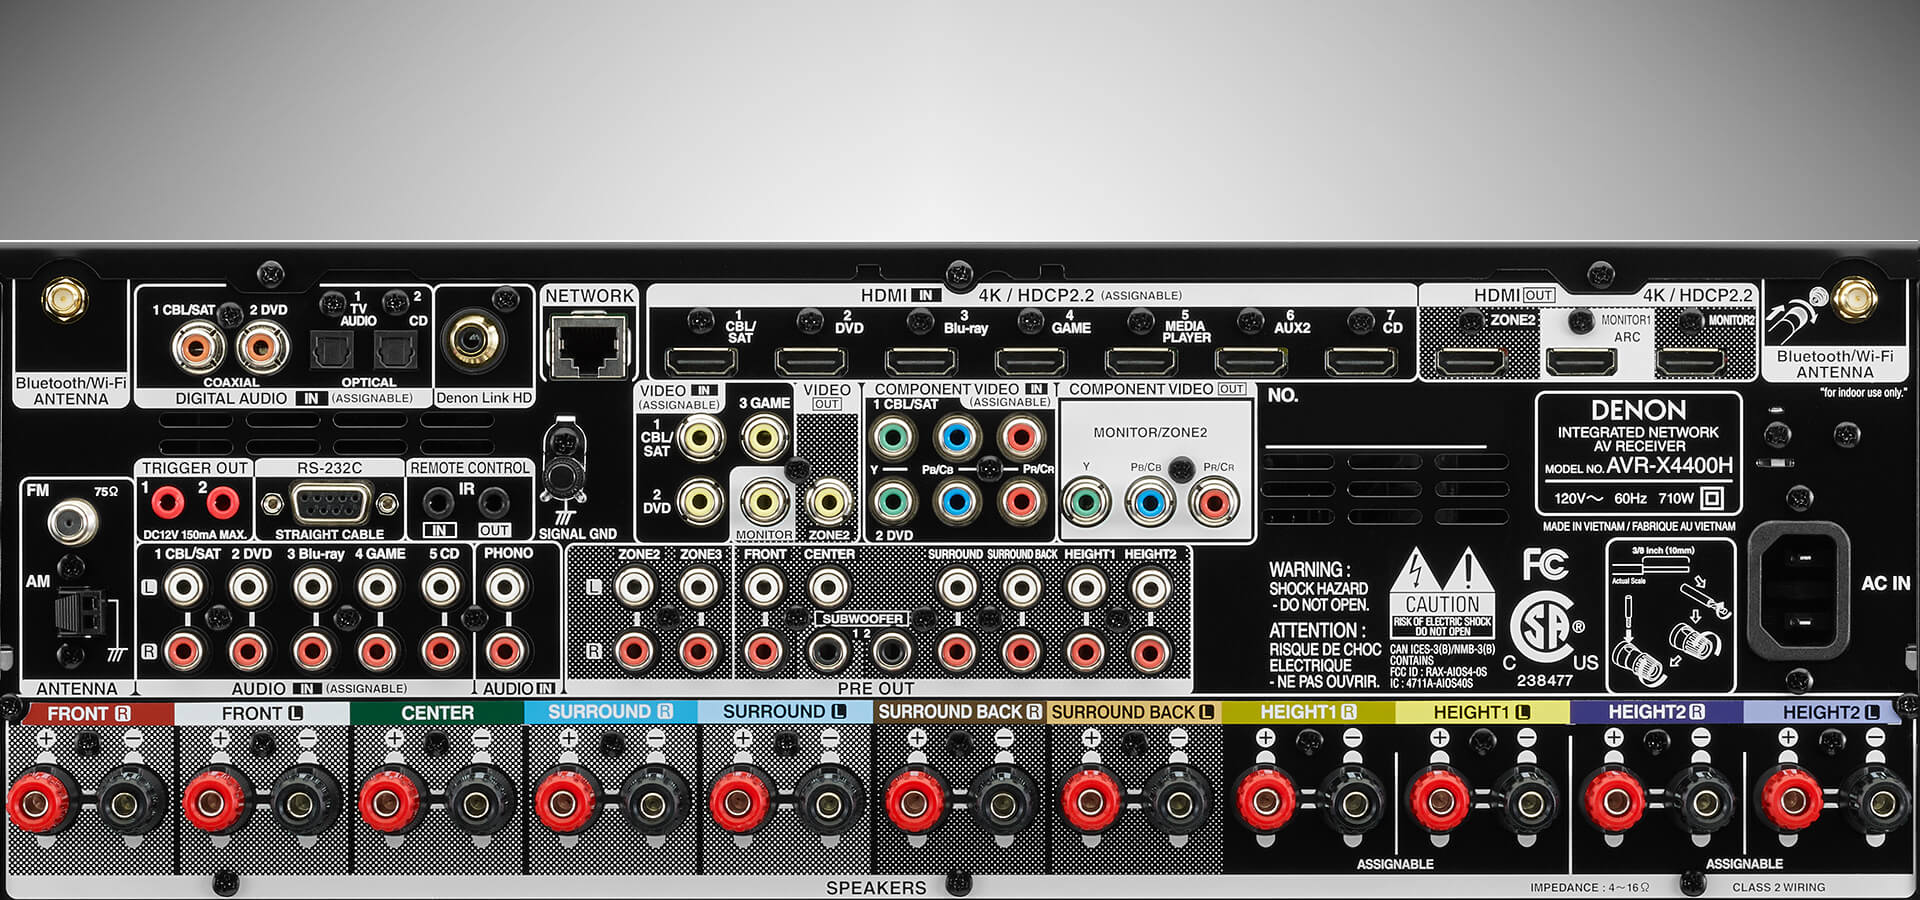Select the optical 2 CD input
Viewport: 1920px width, 900px height.
tap(395, 350)
